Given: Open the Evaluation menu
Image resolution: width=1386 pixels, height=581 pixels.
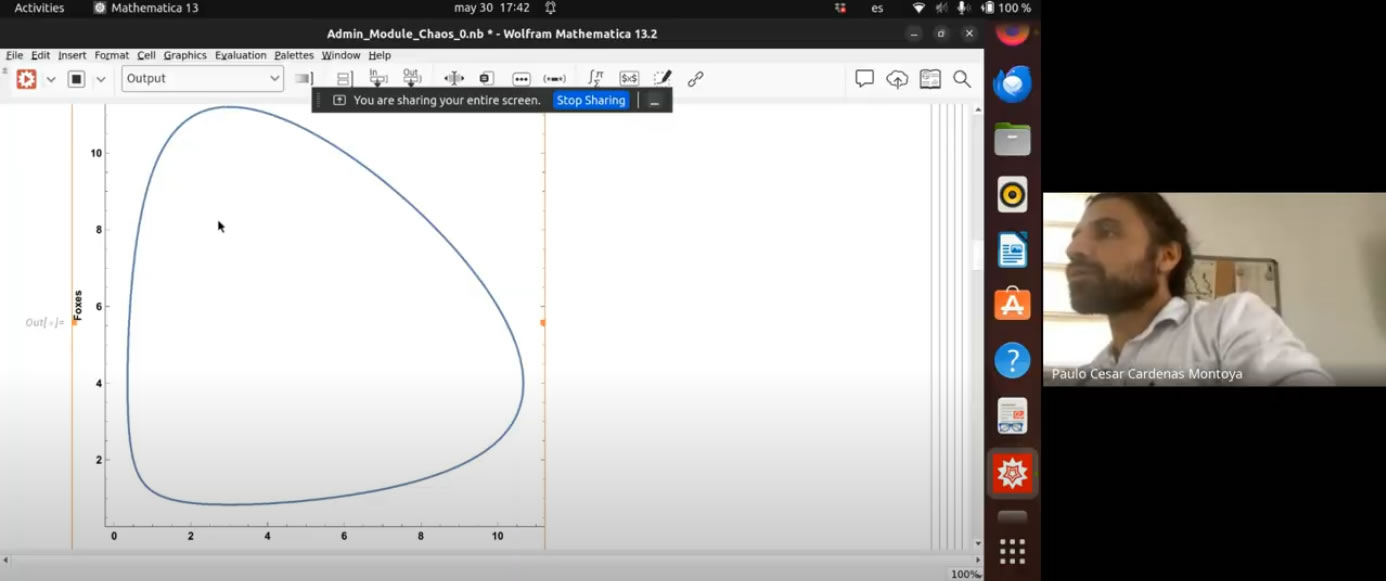Looking at the screenshot, I should pyautogui.click(x=241, y=56).
